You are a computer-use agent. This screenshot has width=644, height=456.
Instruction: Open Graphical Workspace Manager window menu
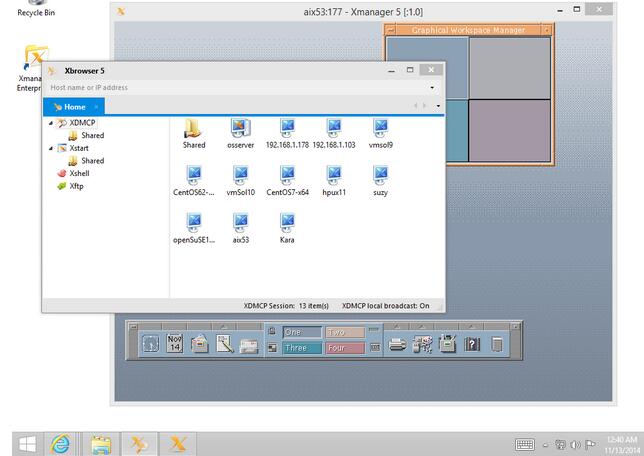click(x=391, y=30)
